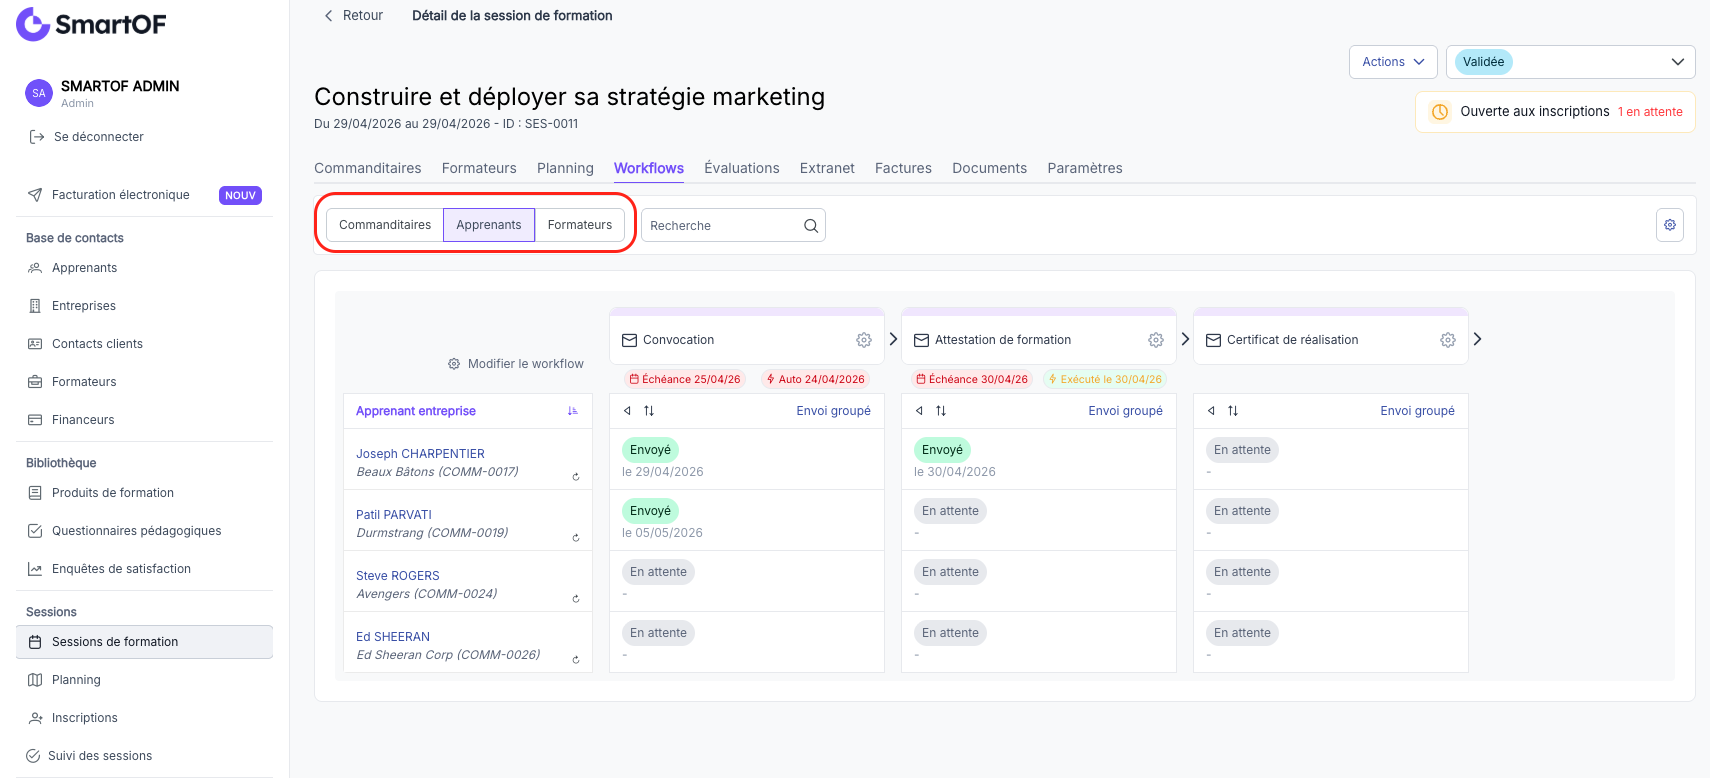Image resolution: width=1710 pixels, height=778 pixels.
Task: Select Apprenants workflow toggle
Action: (489, 225)
